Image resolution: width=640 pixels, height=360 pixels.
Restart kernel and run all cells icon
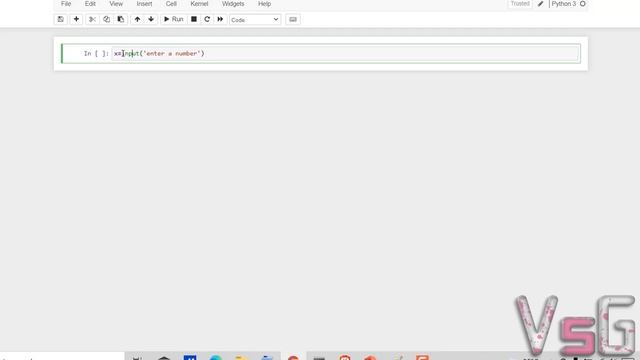[220, 19]
